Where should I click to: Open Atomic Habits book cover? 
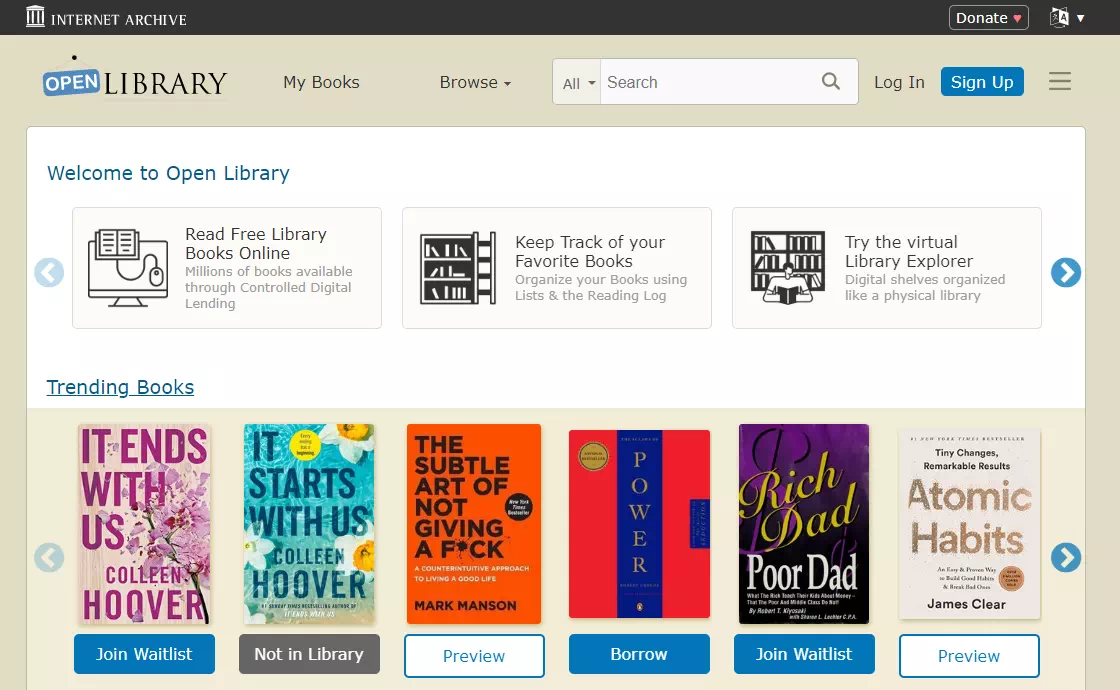coord(969,524)
